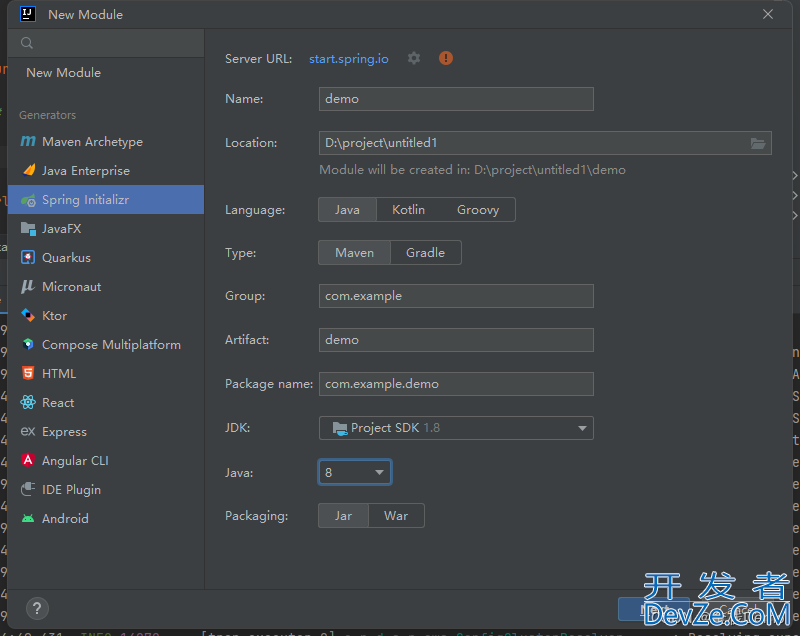Click the Micronaut label text
800x636 pixels.
tap(71, 287)
